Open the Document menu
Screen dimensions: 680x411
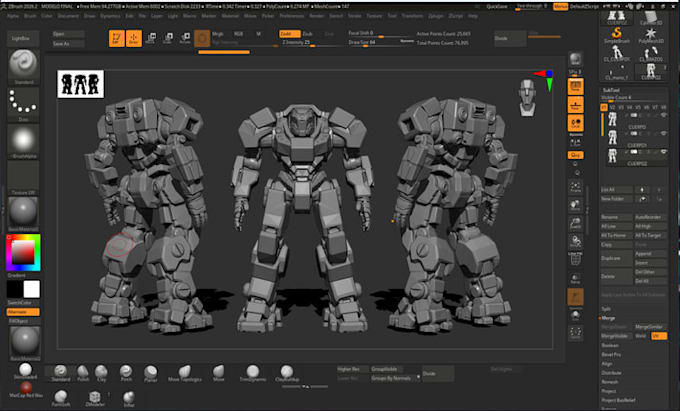68,16
